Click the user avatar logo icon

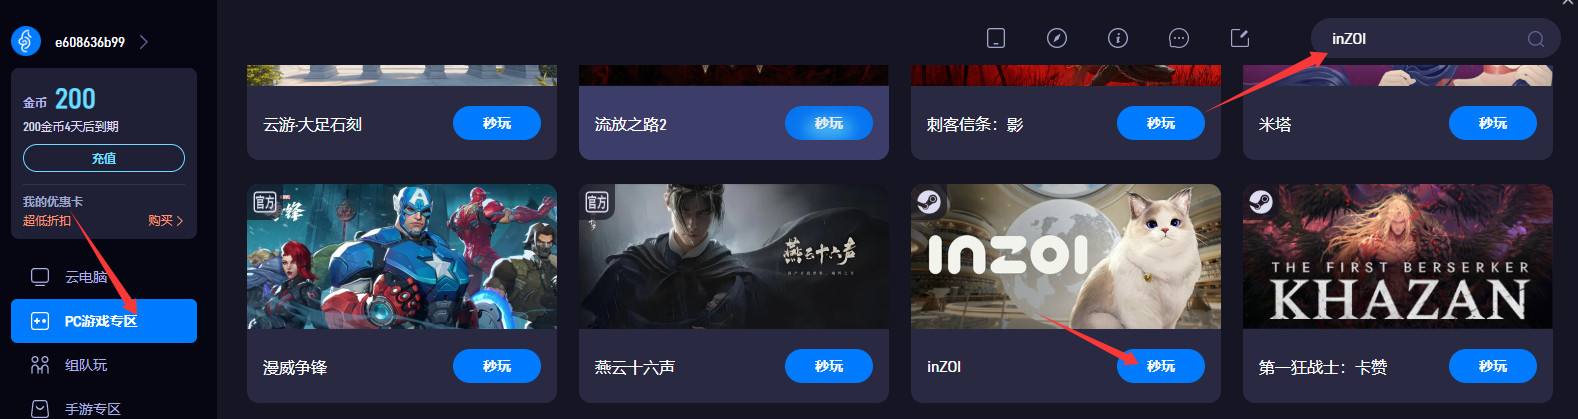click(26, 41)
